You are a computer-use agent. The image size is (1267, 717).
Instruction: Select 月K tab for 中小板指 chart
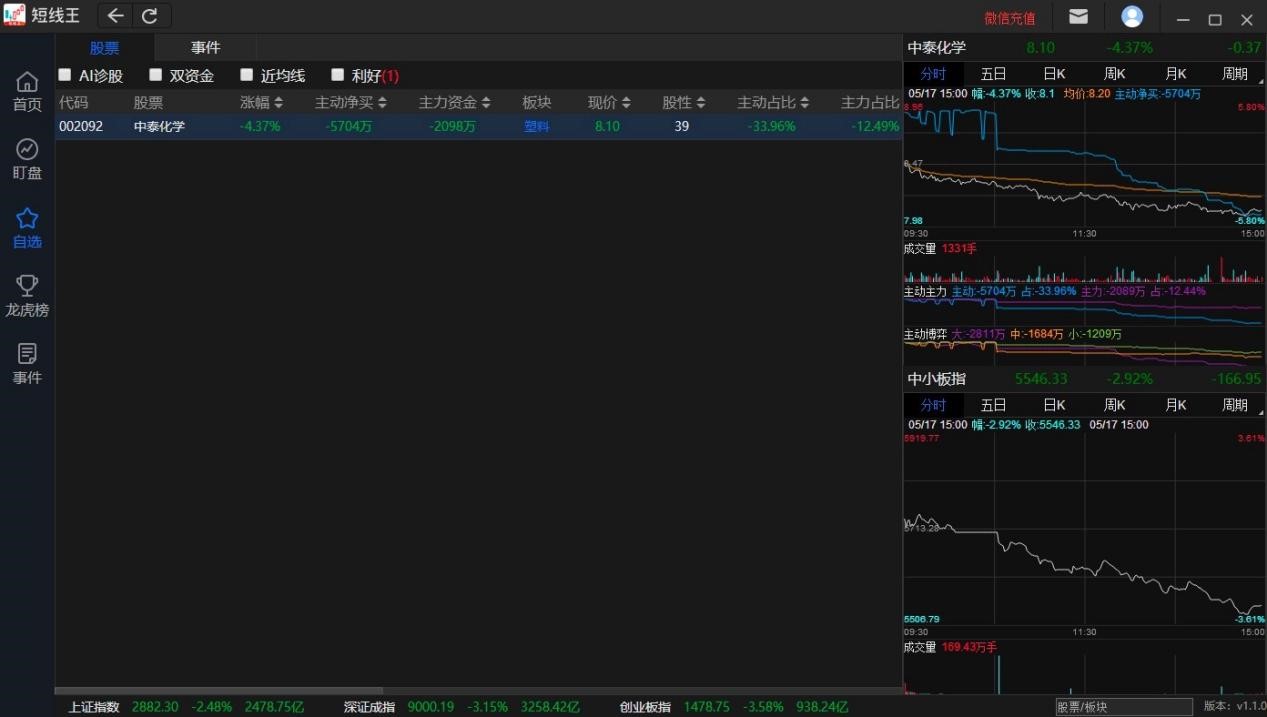click(x=1175, y=405)
